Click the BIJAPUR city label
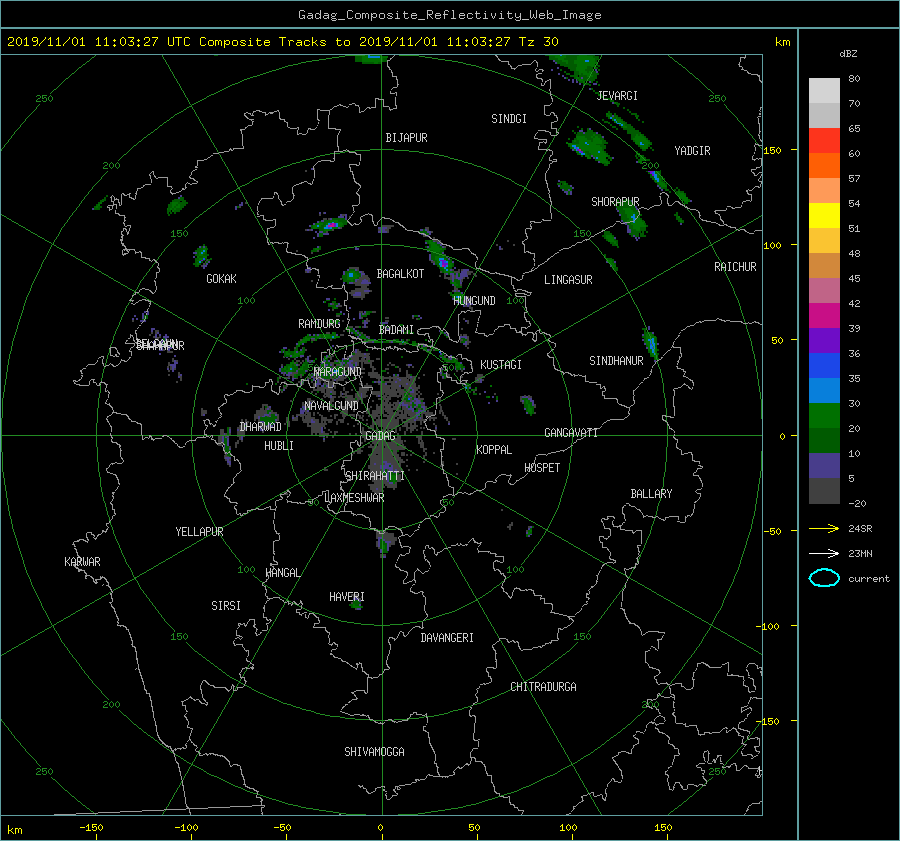900x841 pixels. 406,138
